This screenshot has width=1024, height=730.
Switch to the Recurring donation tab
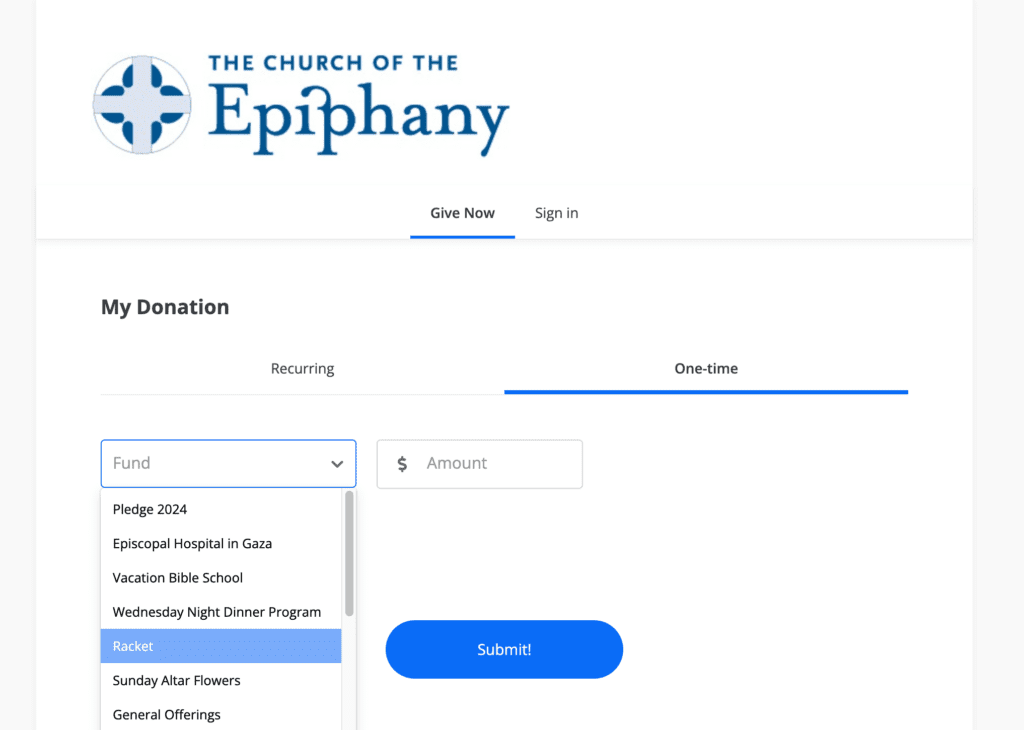click(x=302, y=369)
